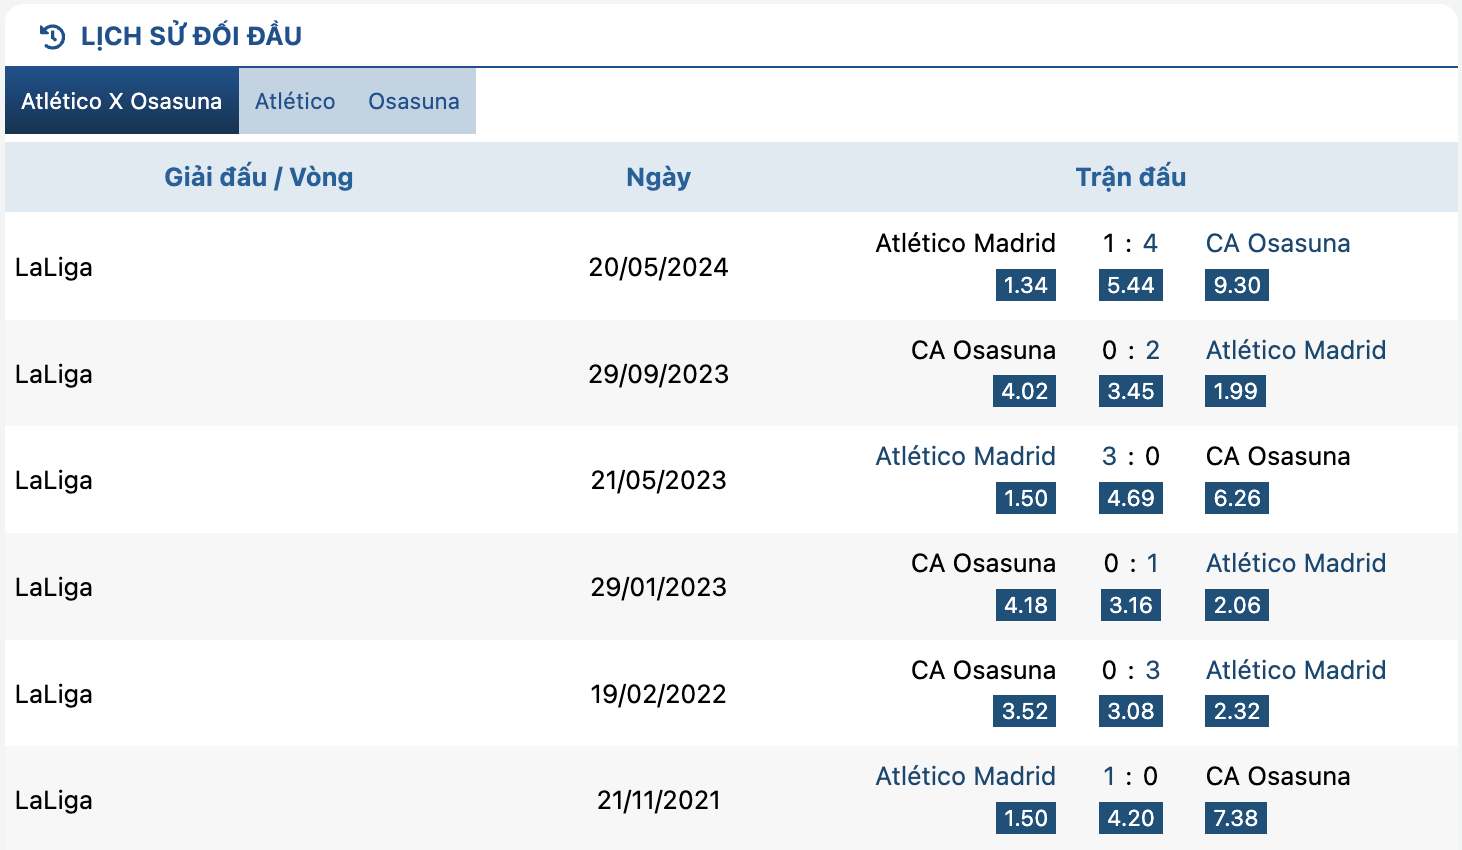Click the 4.18 odds badge
This screenshot has width=1462, height=850.
[x=1026, y=605]
